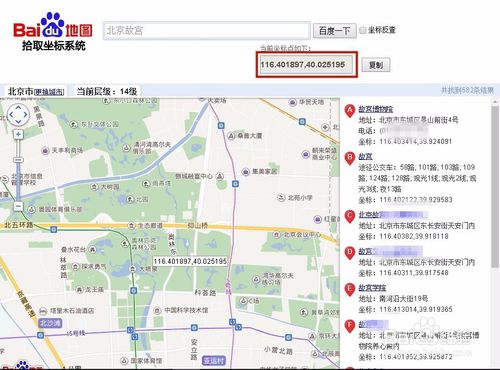Click the 塔里木石油酒店 hotel icon

(x=43, y=311)
